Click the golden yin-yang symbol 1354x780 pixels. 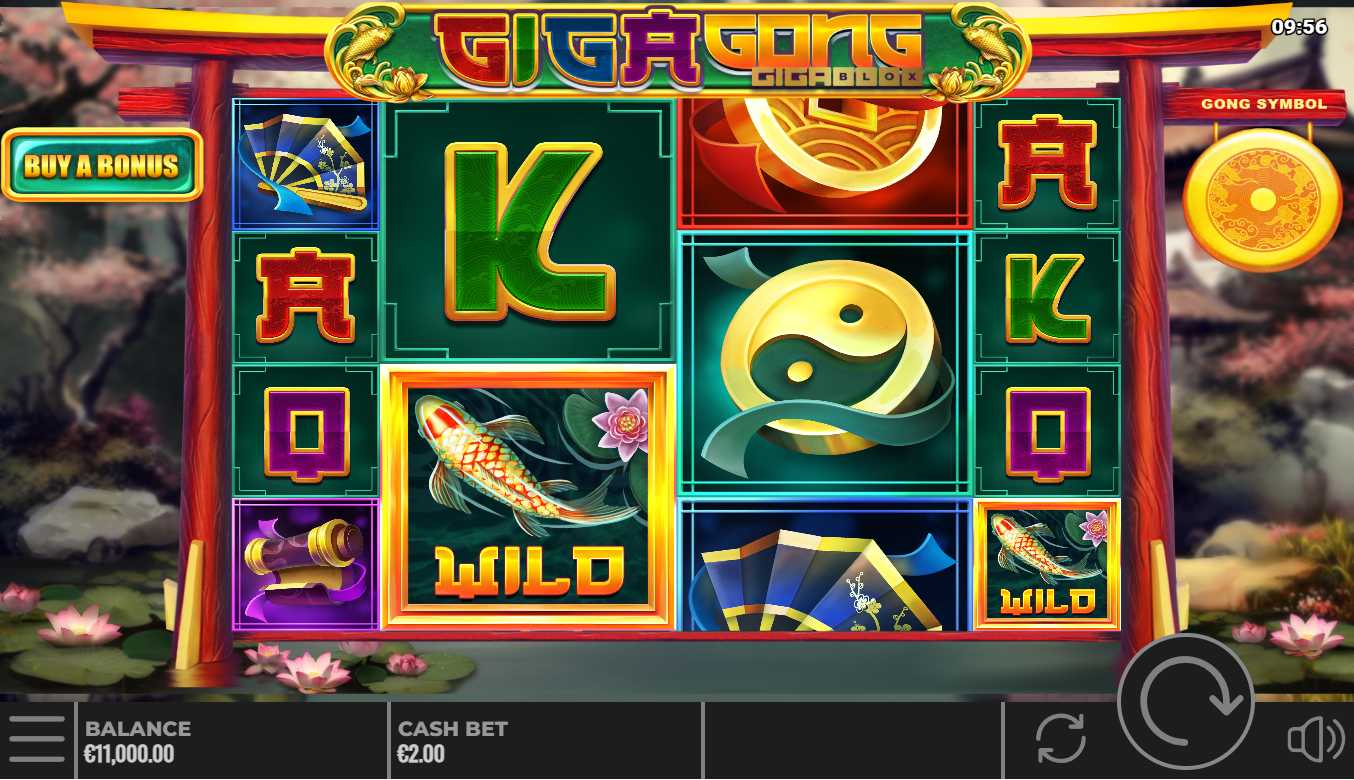pyautogui.click(x=825, y=364)
